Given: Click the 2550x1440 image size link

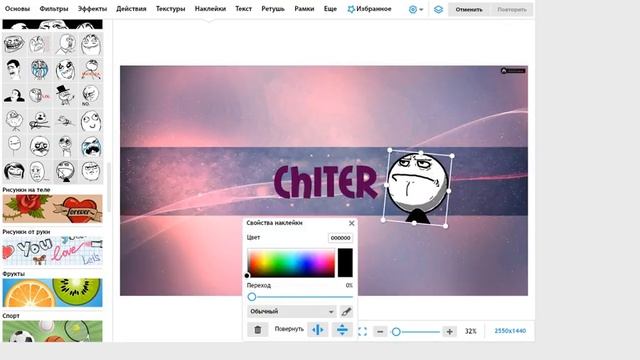Looking at the screenshot, I should tap(510, 331).
